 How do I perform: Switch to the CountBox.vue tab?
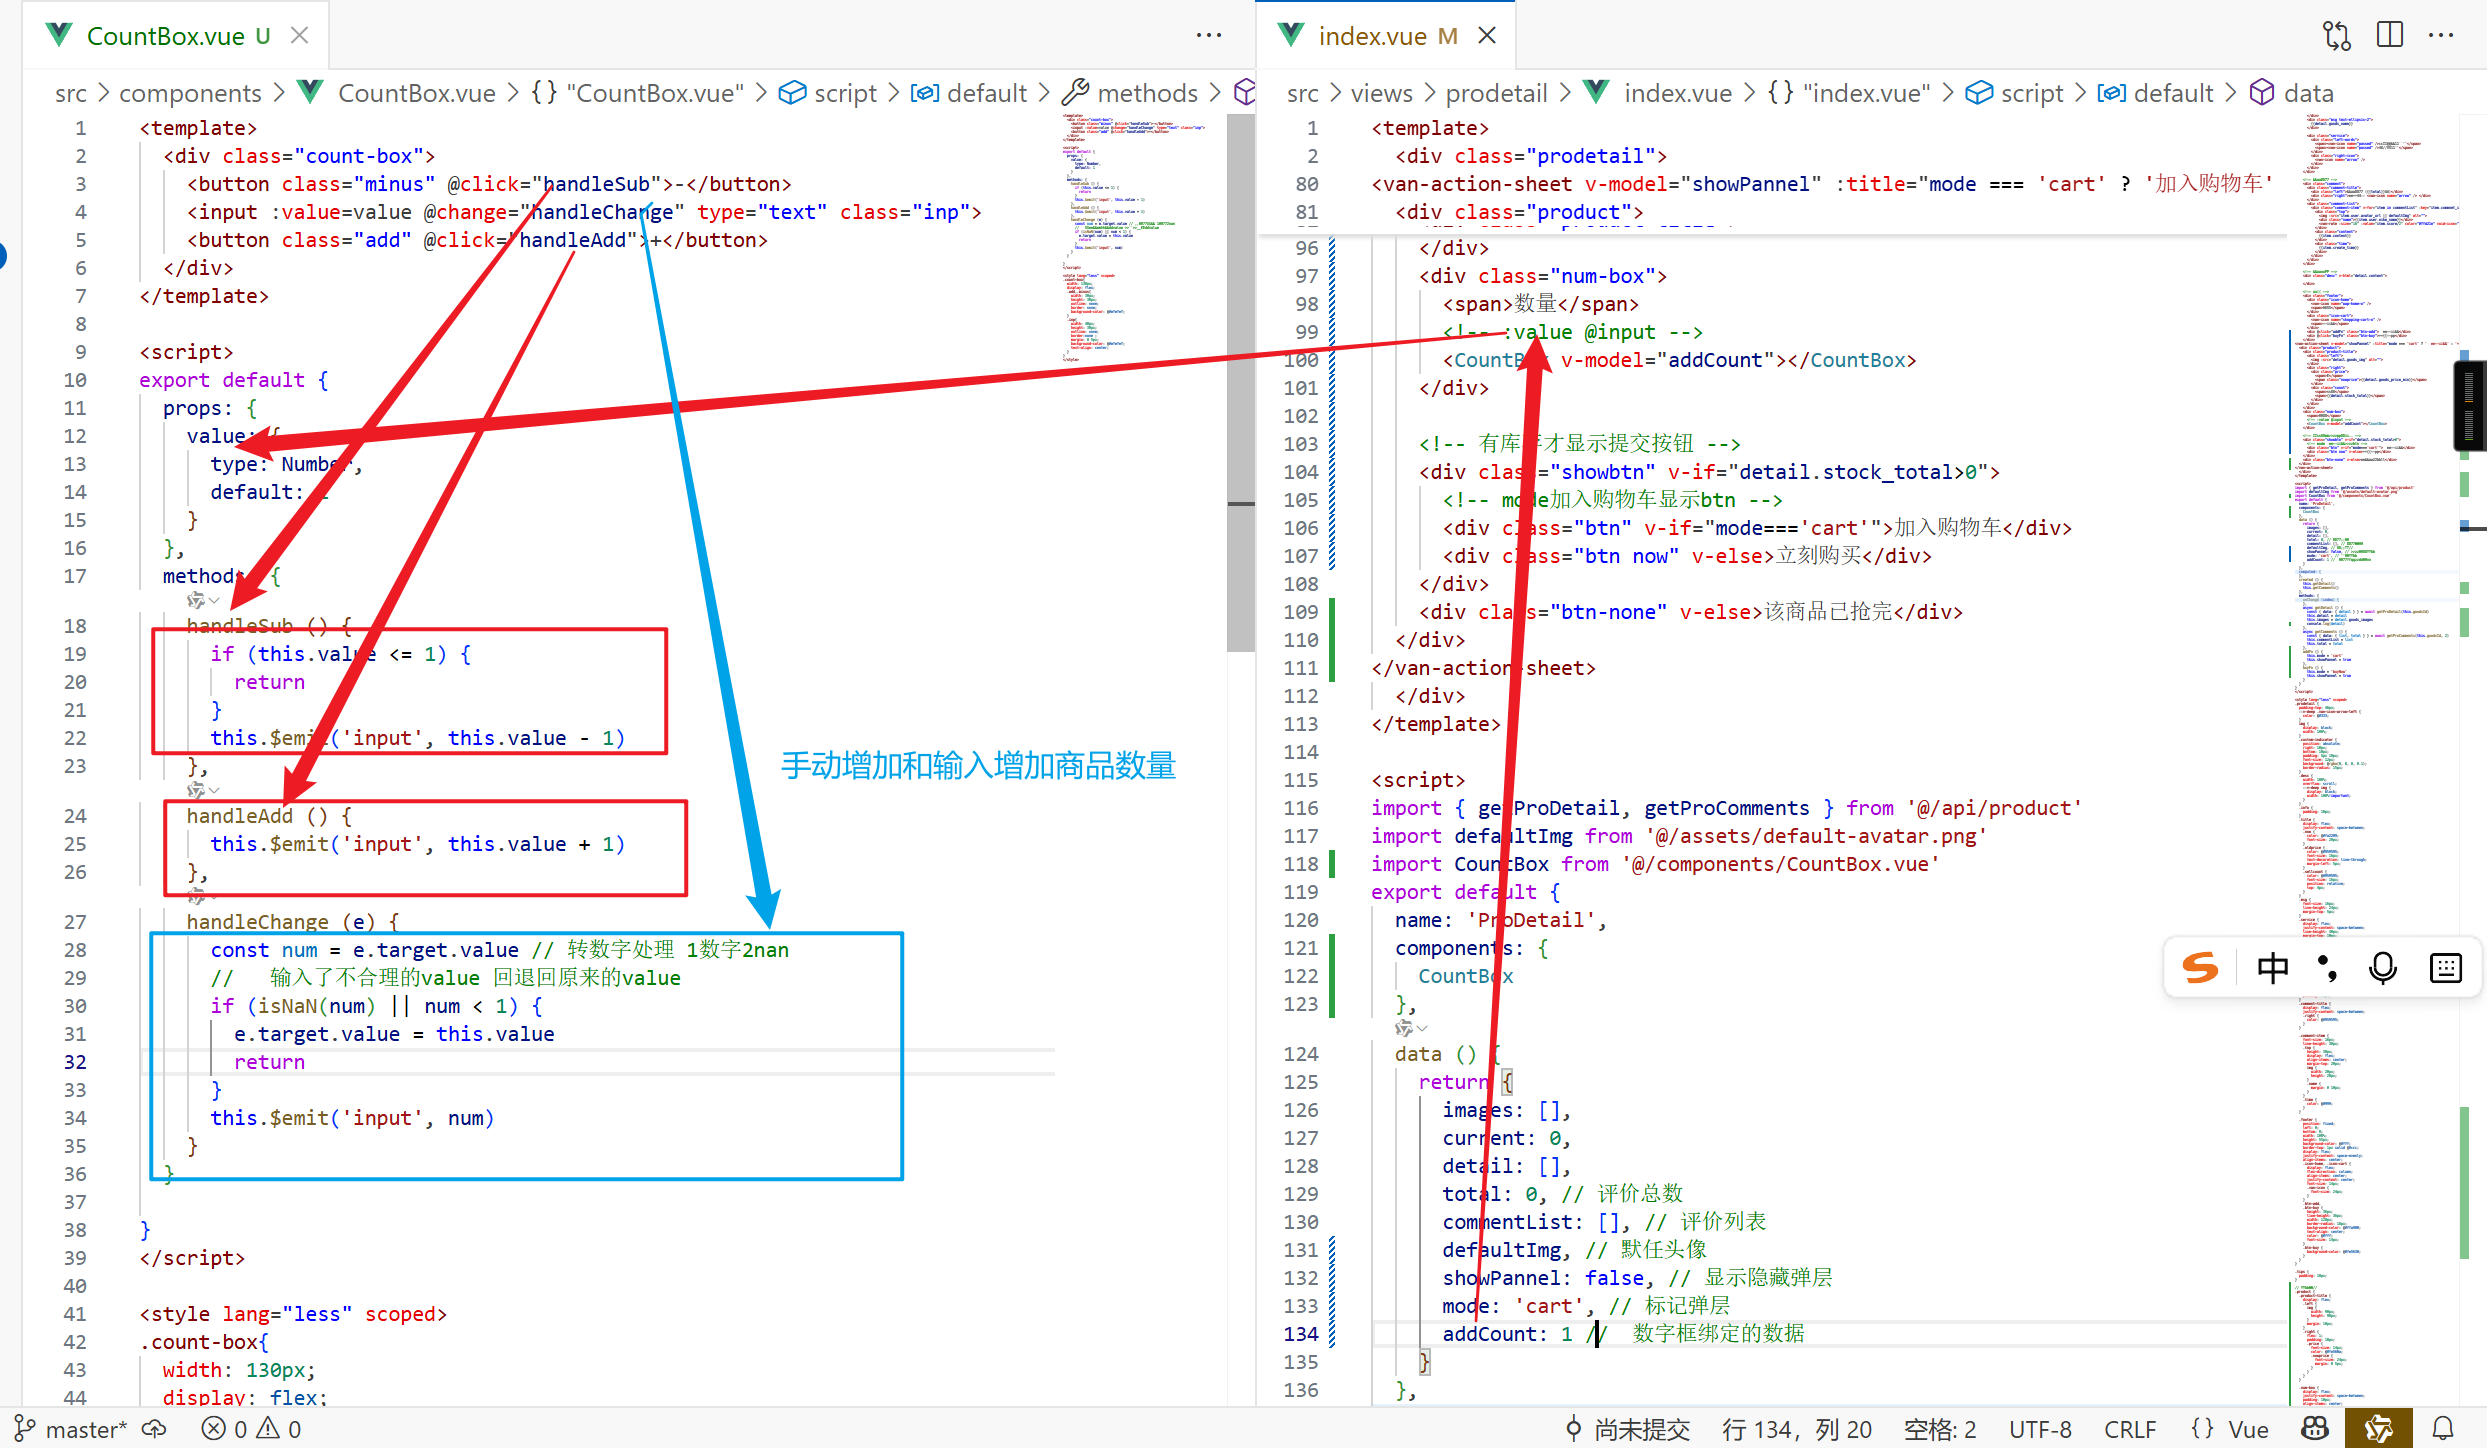[165, 36]
